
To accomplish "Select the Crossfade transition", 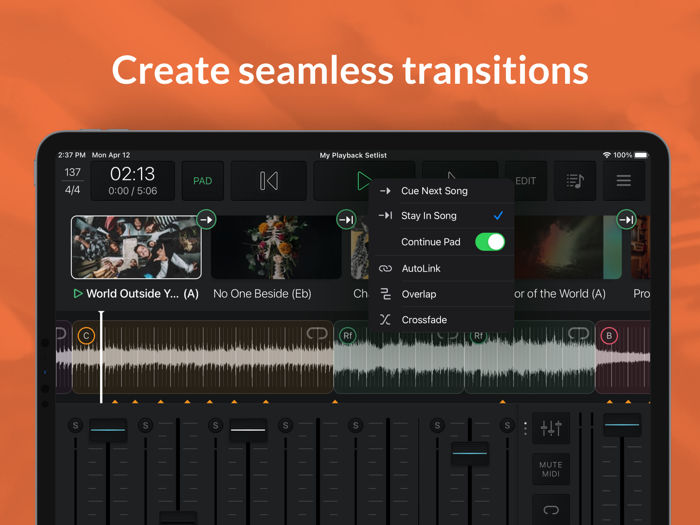I will [x=442, y=320].
